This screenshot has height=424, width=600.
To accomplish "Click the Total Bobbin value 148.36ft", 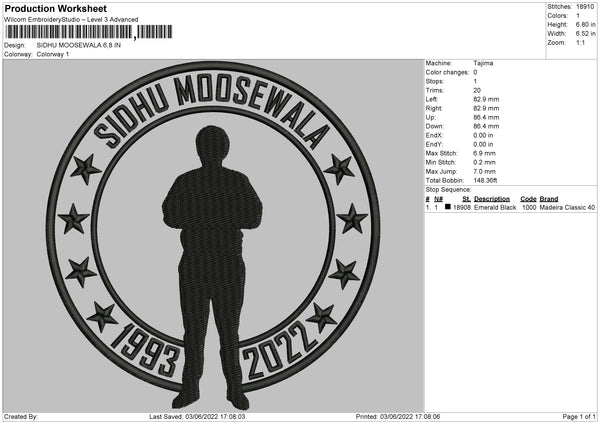I will tap(485, 180).
